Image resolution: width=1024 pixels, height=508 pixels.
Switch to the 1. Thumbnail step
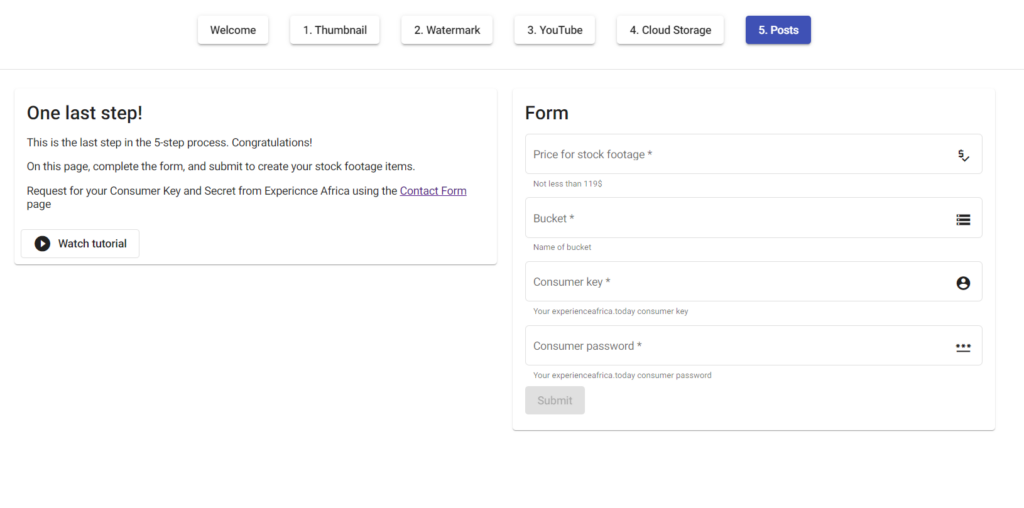click(334, 30)
